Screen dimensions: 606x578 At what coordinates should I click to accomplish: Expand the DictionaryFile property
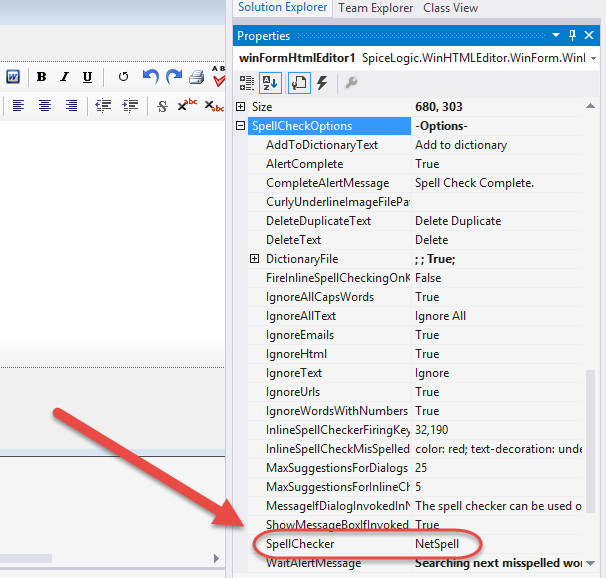(254, 259)
